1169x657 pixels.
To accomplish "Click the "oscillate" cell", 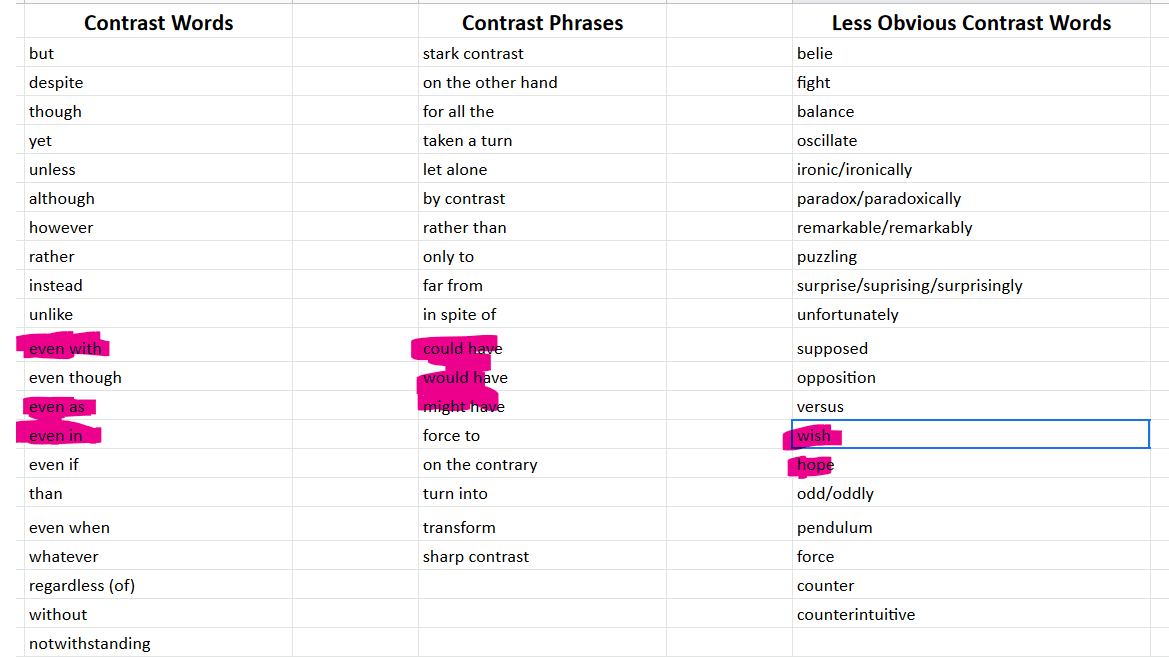I will click(827, 141).
